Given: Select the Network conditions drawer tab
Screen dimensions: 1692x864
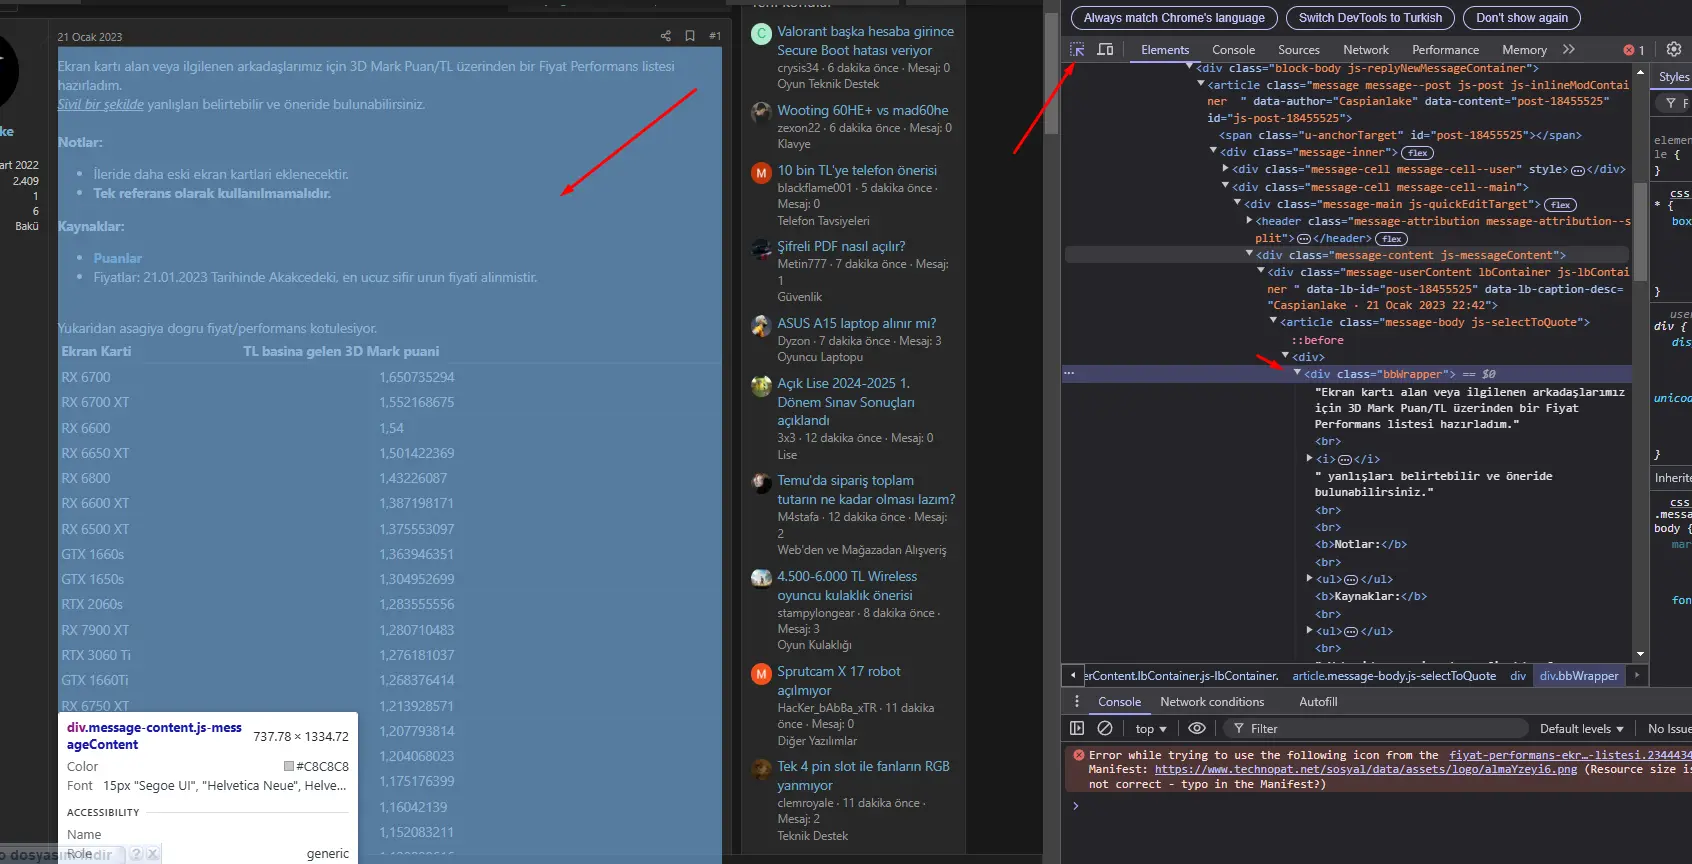Looking at the screenshot, I should [1212, 702].
